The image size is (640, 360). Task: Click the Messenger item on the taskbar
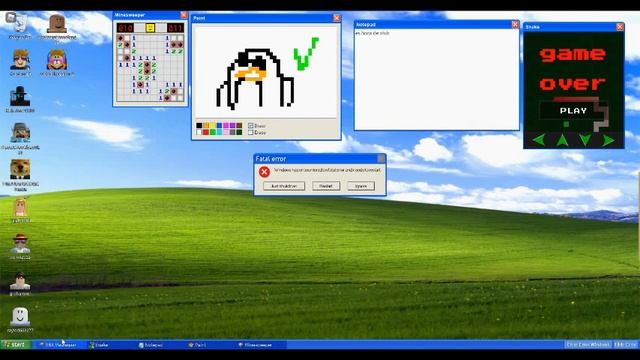tap(58, 345)
